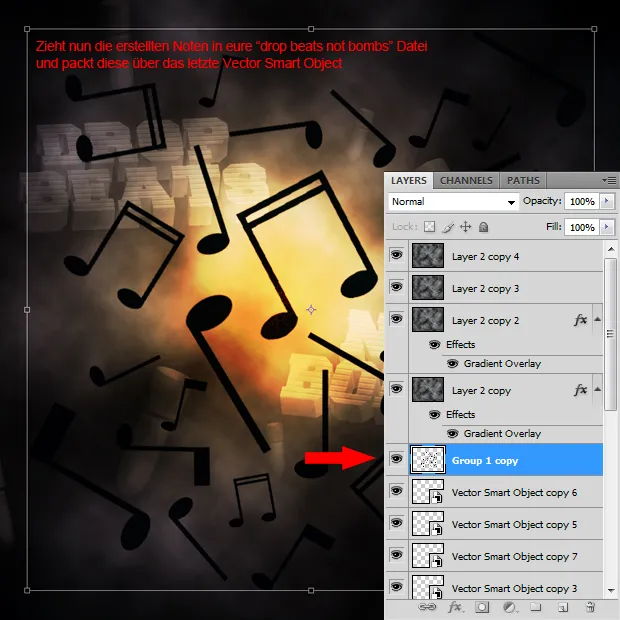Create a new group folder

(536, 607)
